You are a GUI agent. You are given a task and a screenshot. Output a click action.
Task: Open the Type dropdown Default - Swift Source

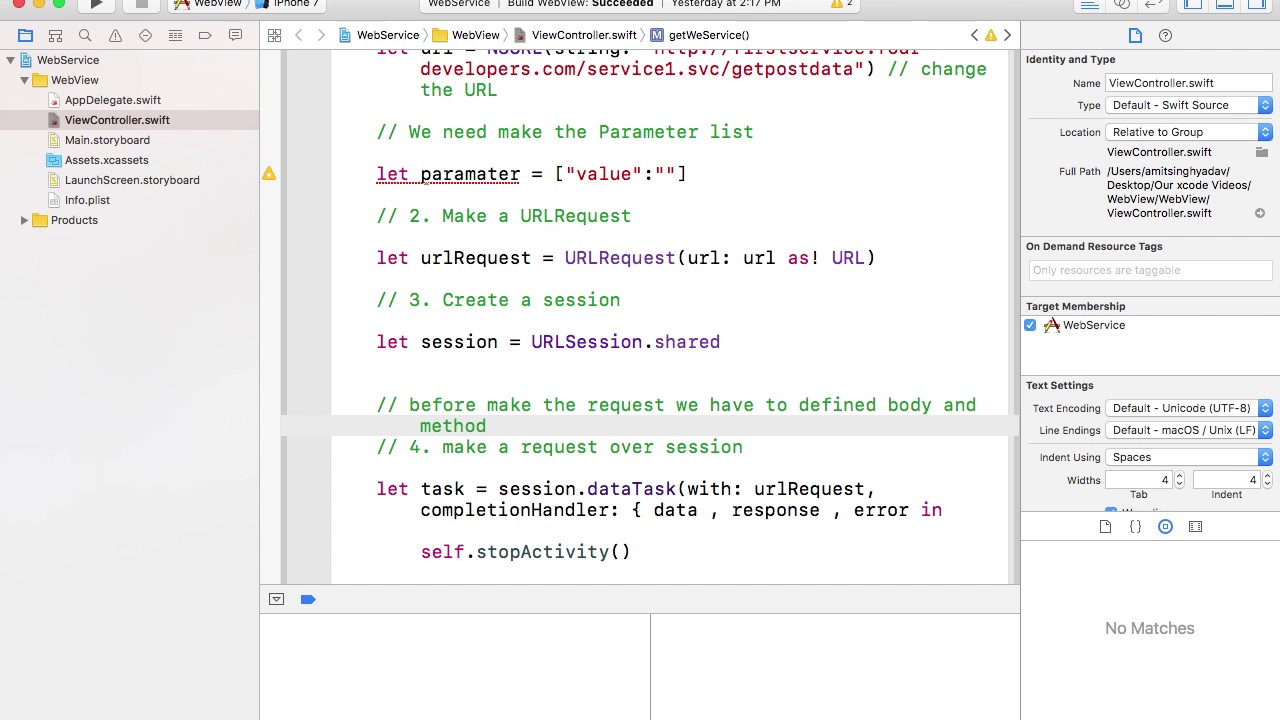1189,105
